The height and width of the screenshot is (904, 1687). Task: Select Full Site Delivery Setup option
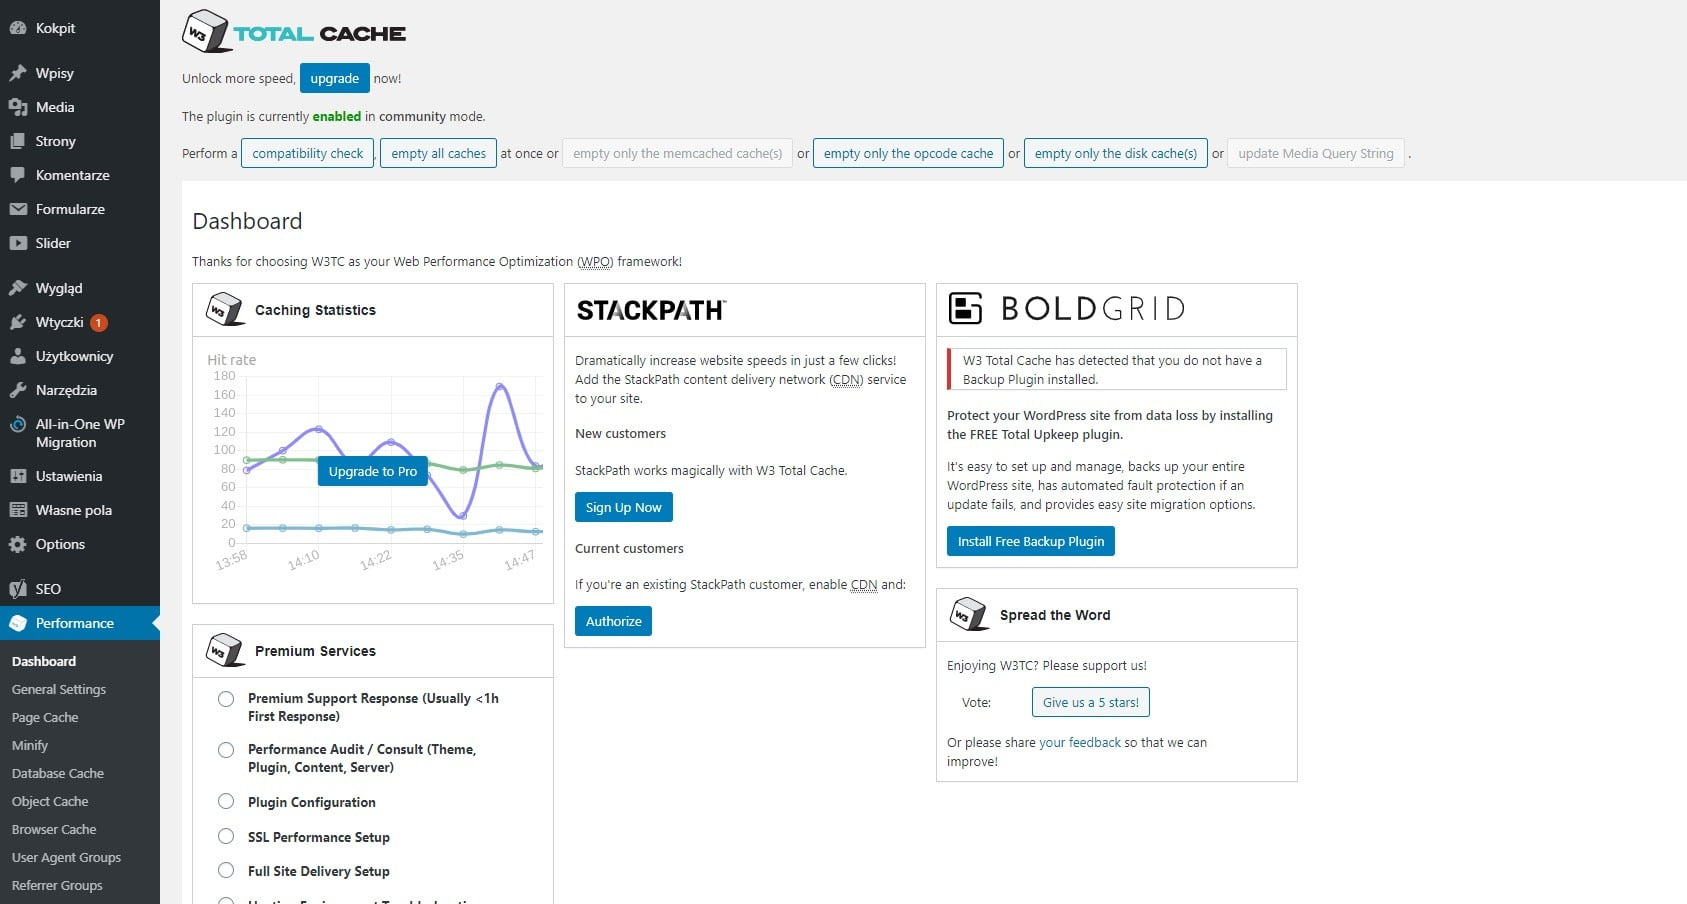(x=226, y=871)
